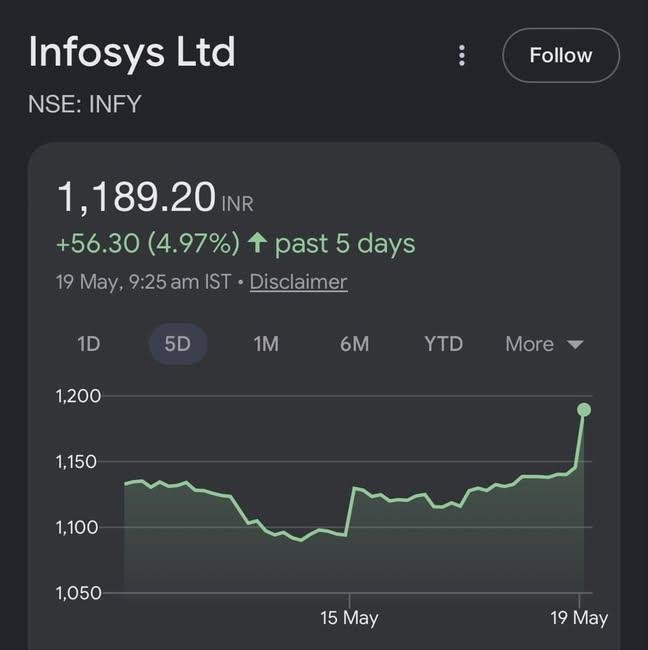
Task: Expand the More time ranges dropdown arrow
Action: pos(575,344)
